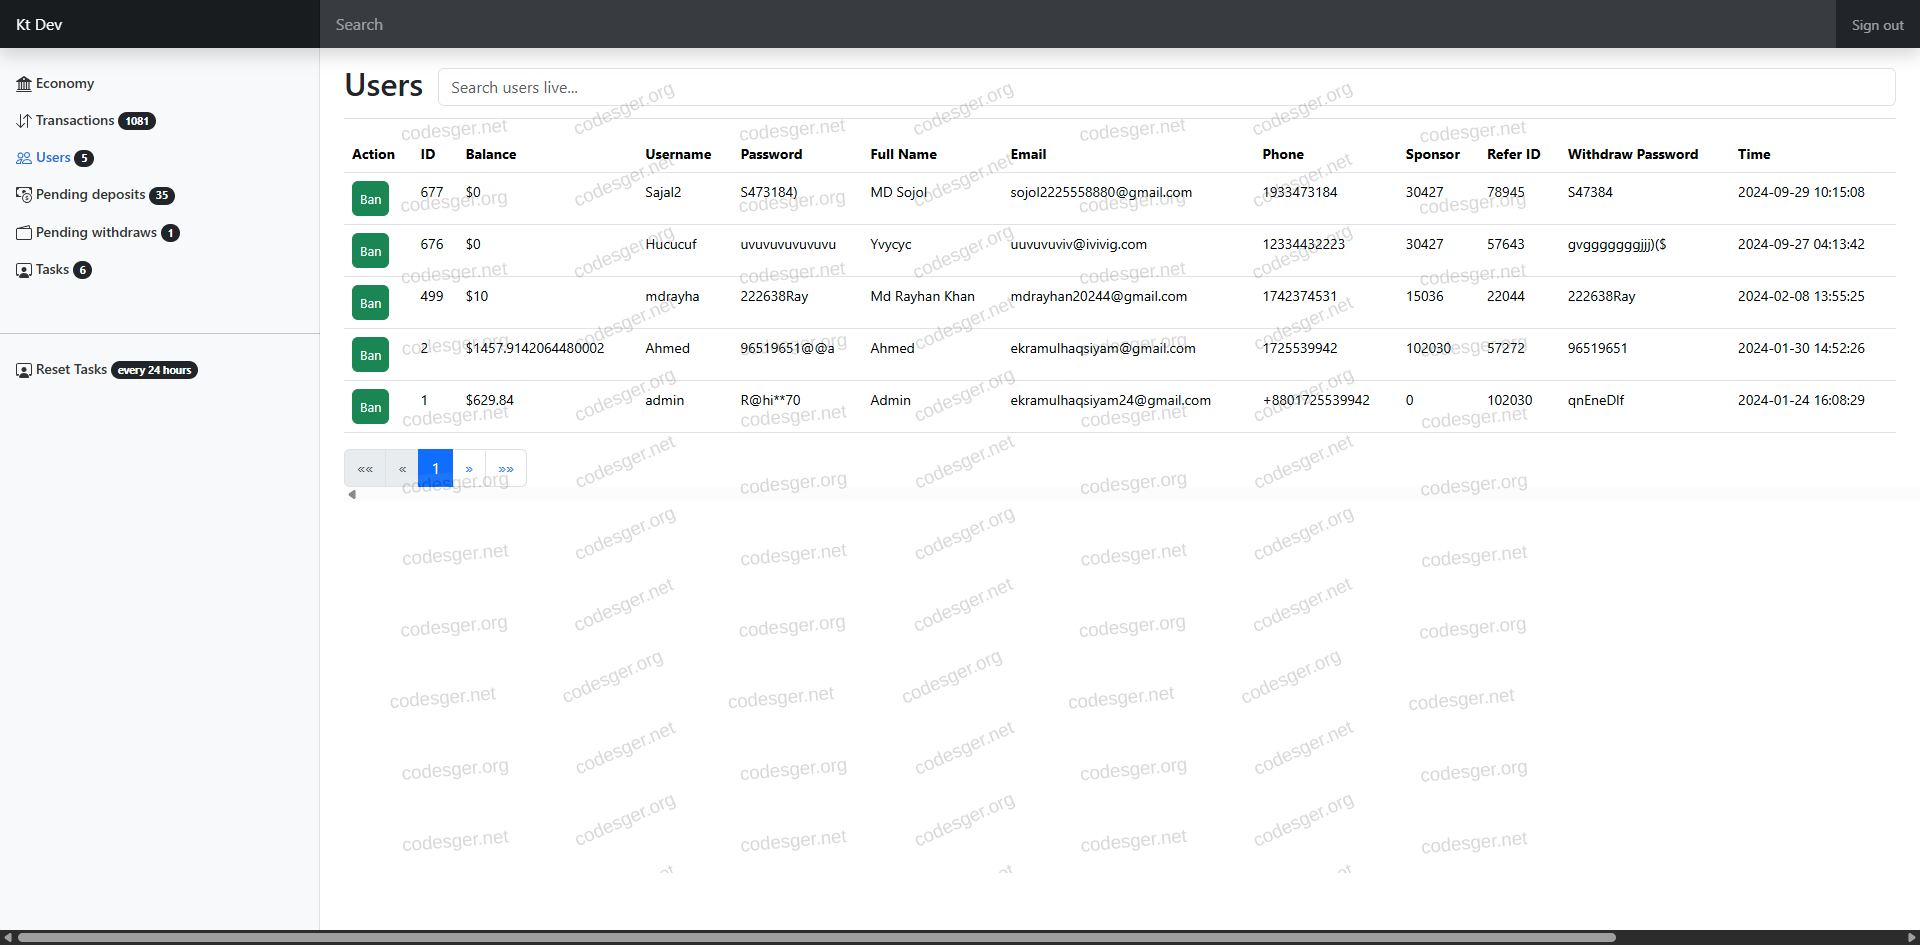The image size is (1920, 945).
Task: Click the horizontal scrollbar at bottom
Action: click(816, 937)
